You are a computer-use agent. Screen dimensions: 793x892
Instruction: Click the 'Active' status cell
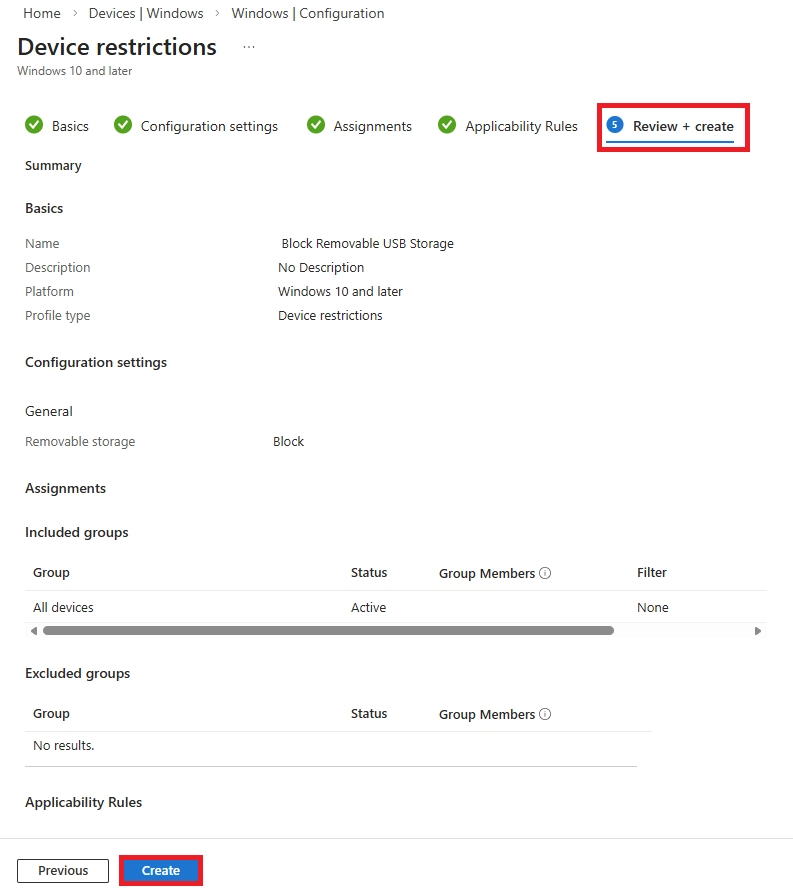369,608
